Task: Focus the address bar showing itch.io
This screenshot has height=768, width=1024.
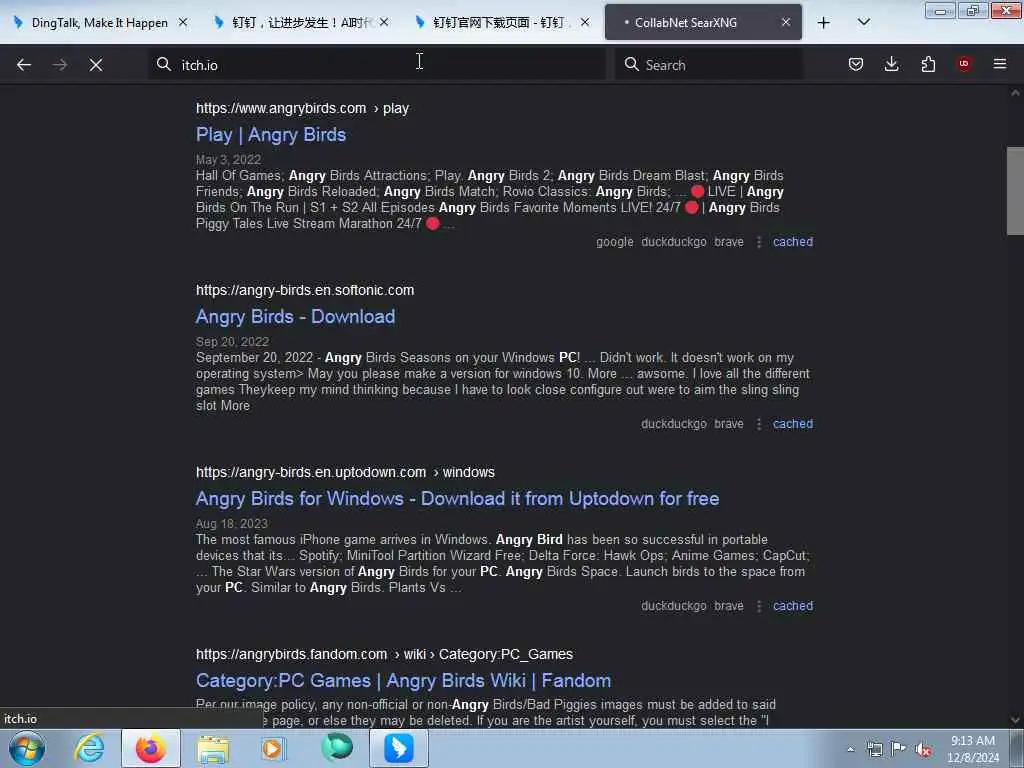Action: pos(376,65)
